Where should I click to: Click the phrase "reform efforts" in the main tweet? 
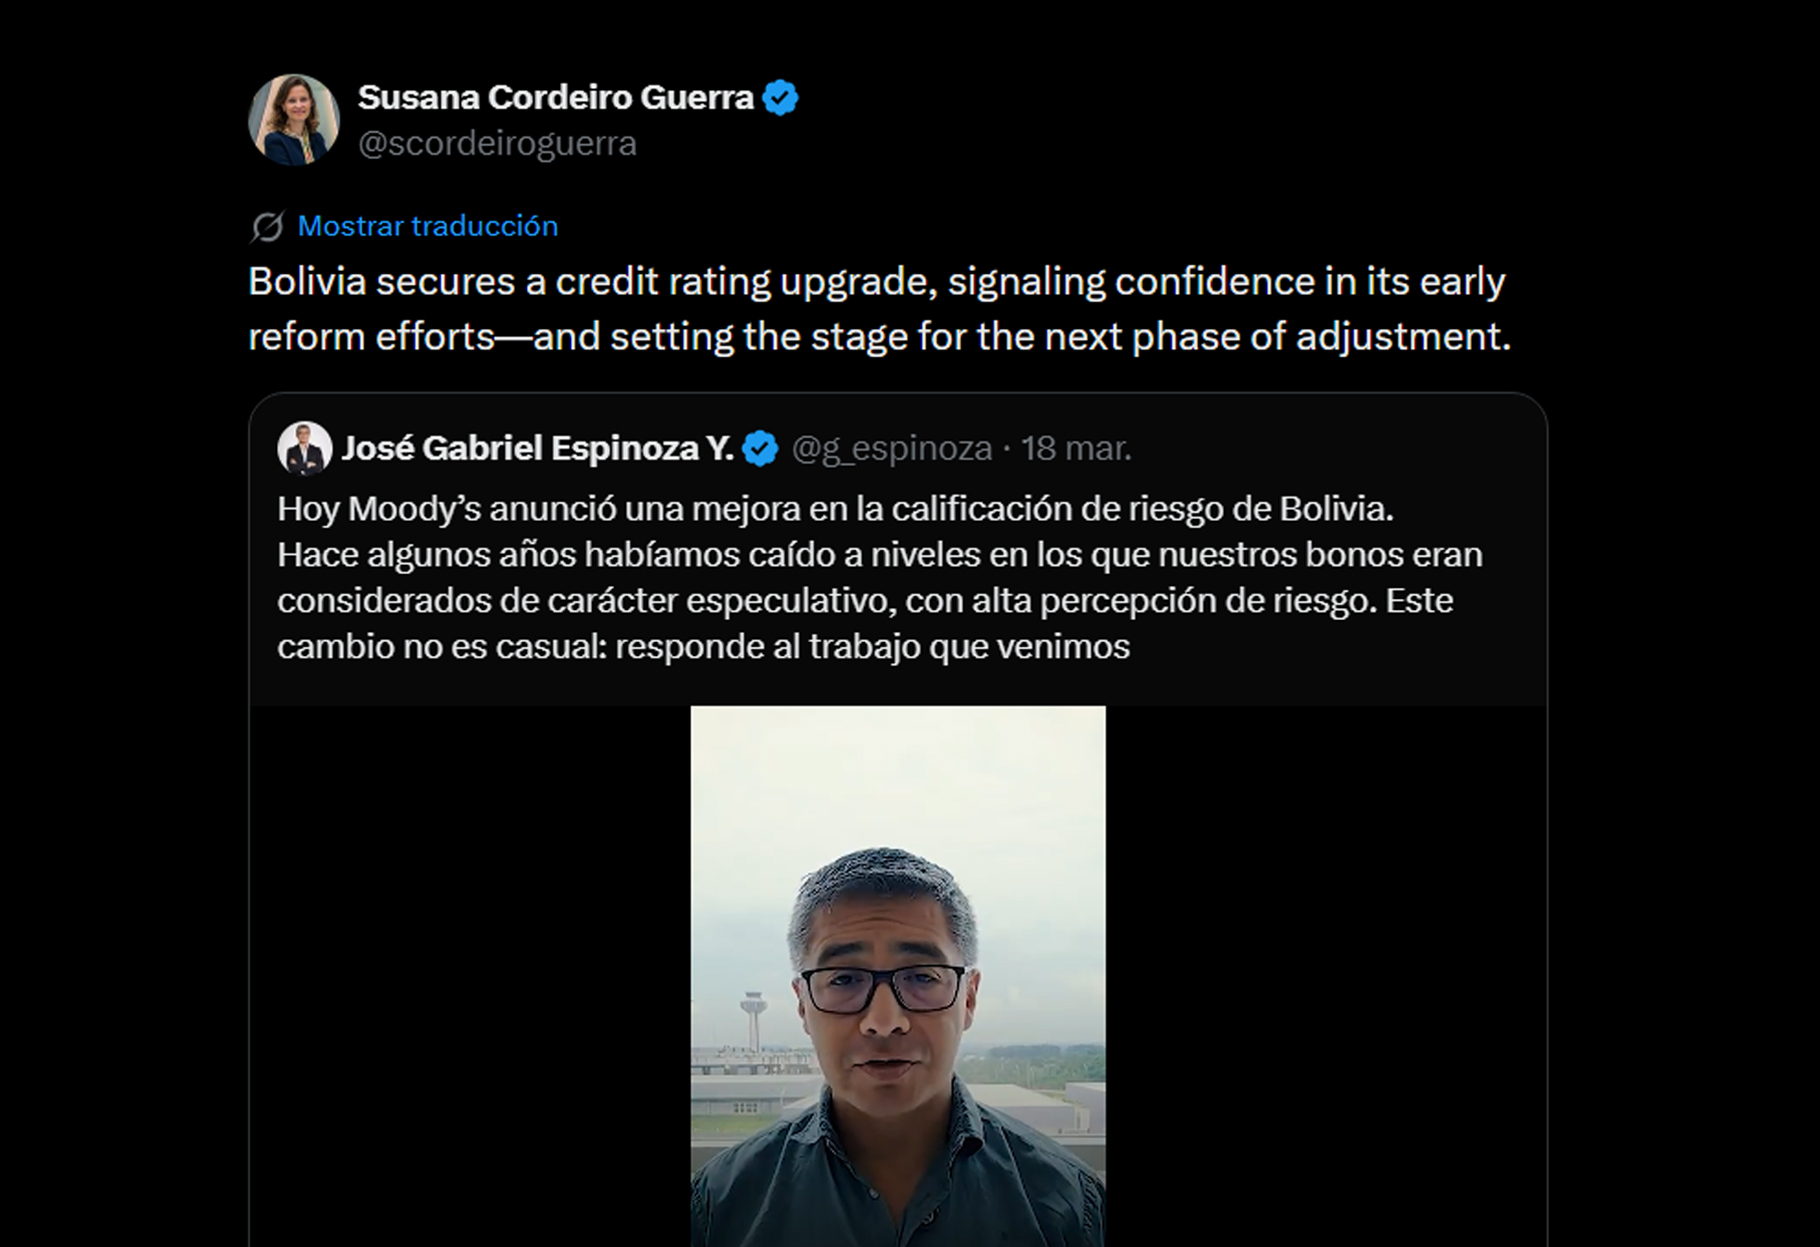(371, 337)
